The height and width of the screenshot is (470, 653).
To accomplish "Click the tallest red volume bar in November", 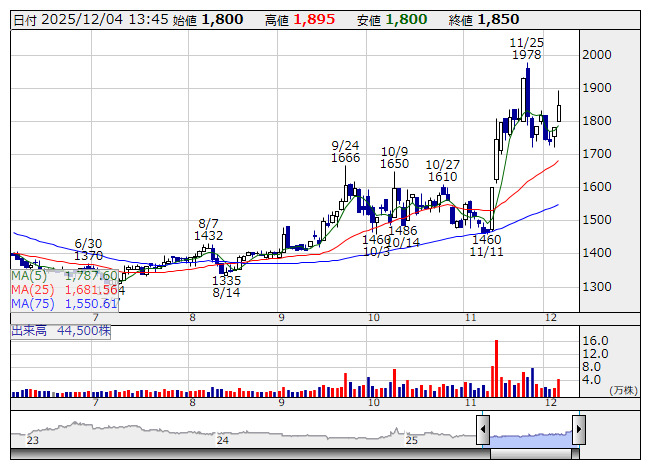I will tap(496, 367).
